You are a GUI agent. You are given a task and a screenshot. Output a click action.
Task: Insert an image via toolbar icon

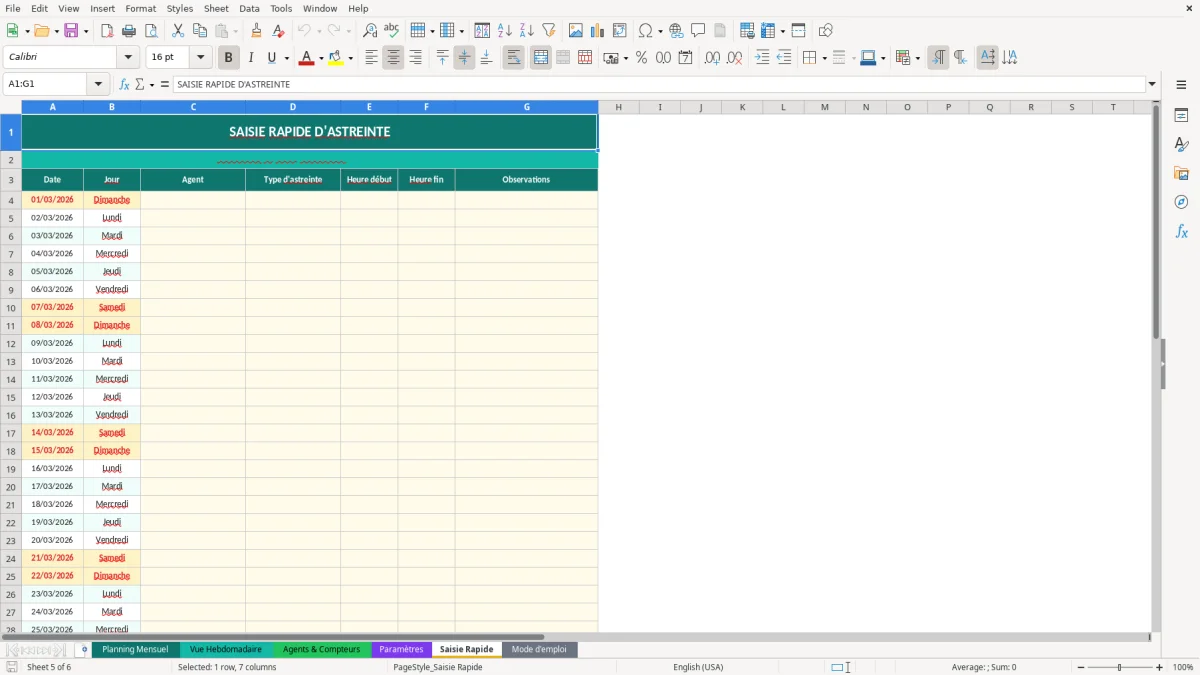tap(576, 31)
